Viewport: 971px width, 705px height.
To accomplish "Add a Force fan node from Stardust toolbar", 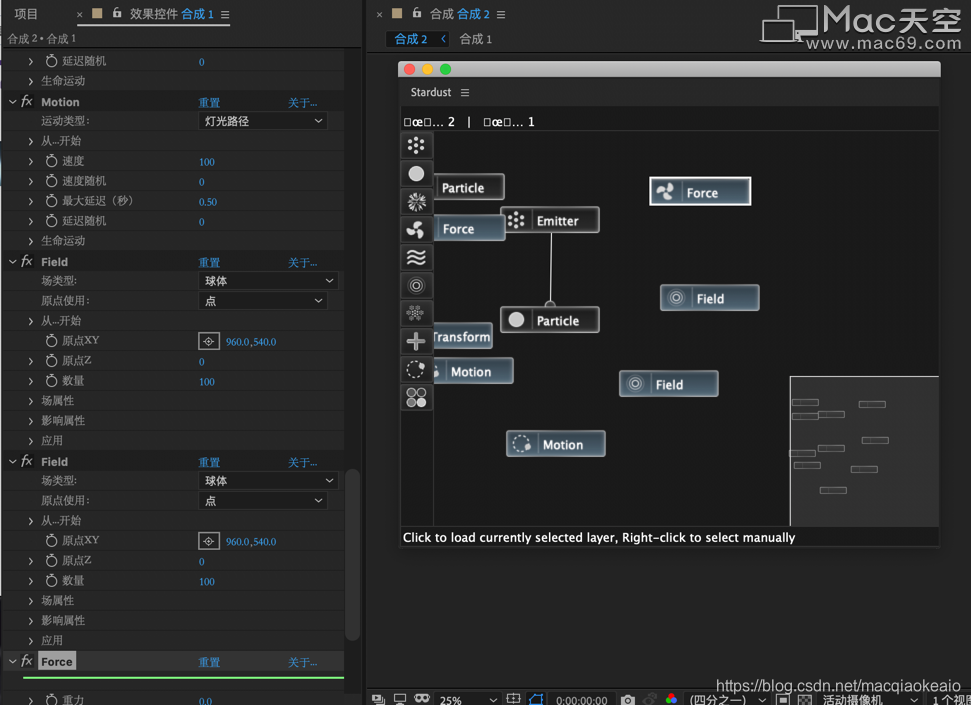I will (416, 229).
